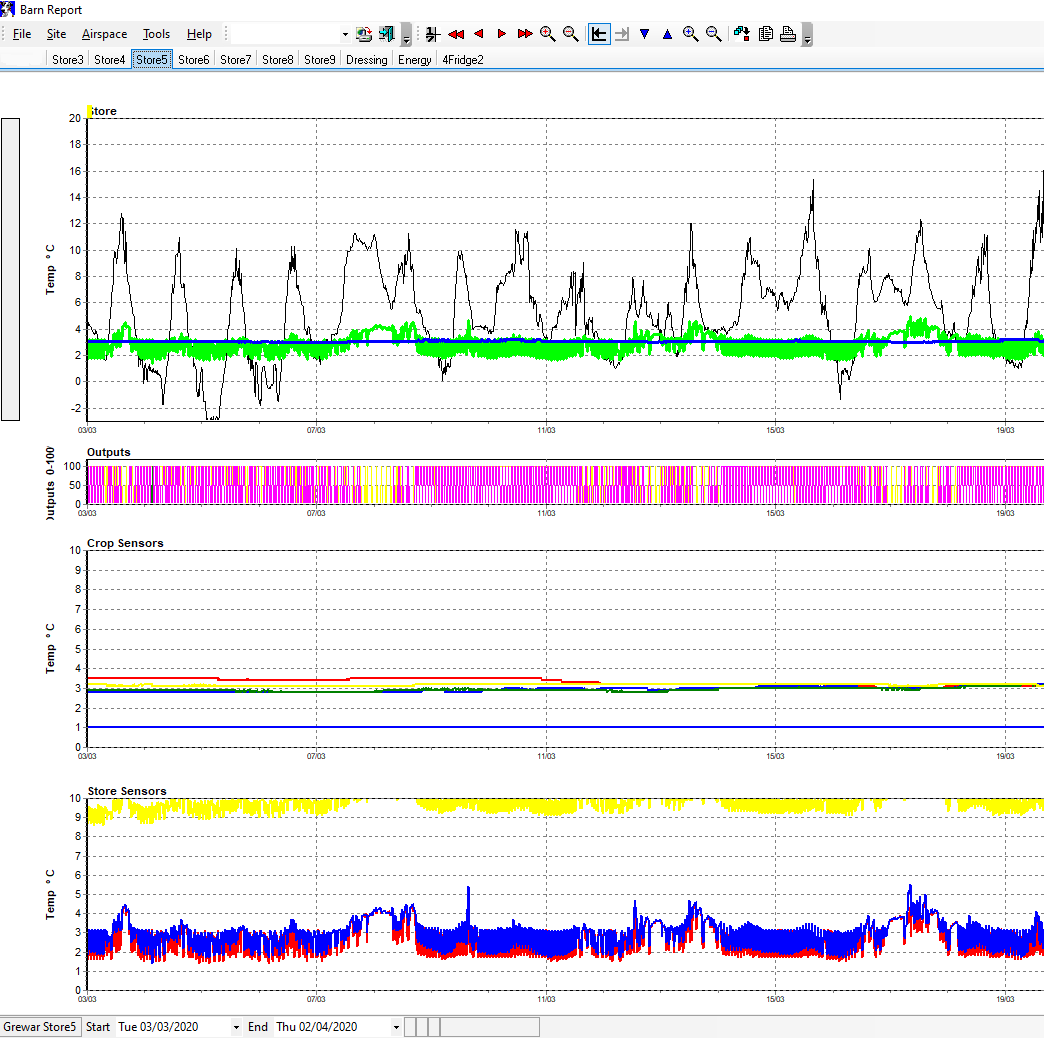Open the End date dropdown arrow
The height and width of the screenshot is (1038, 1044).
(396, 1027)
